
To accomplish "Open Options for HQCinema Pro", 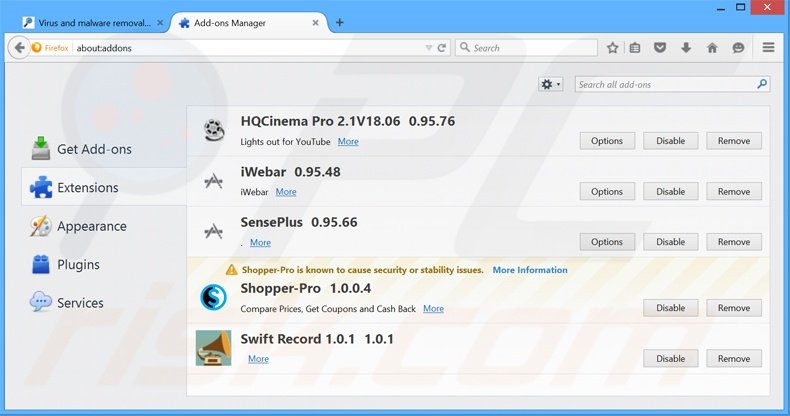I will click(607, 141).
